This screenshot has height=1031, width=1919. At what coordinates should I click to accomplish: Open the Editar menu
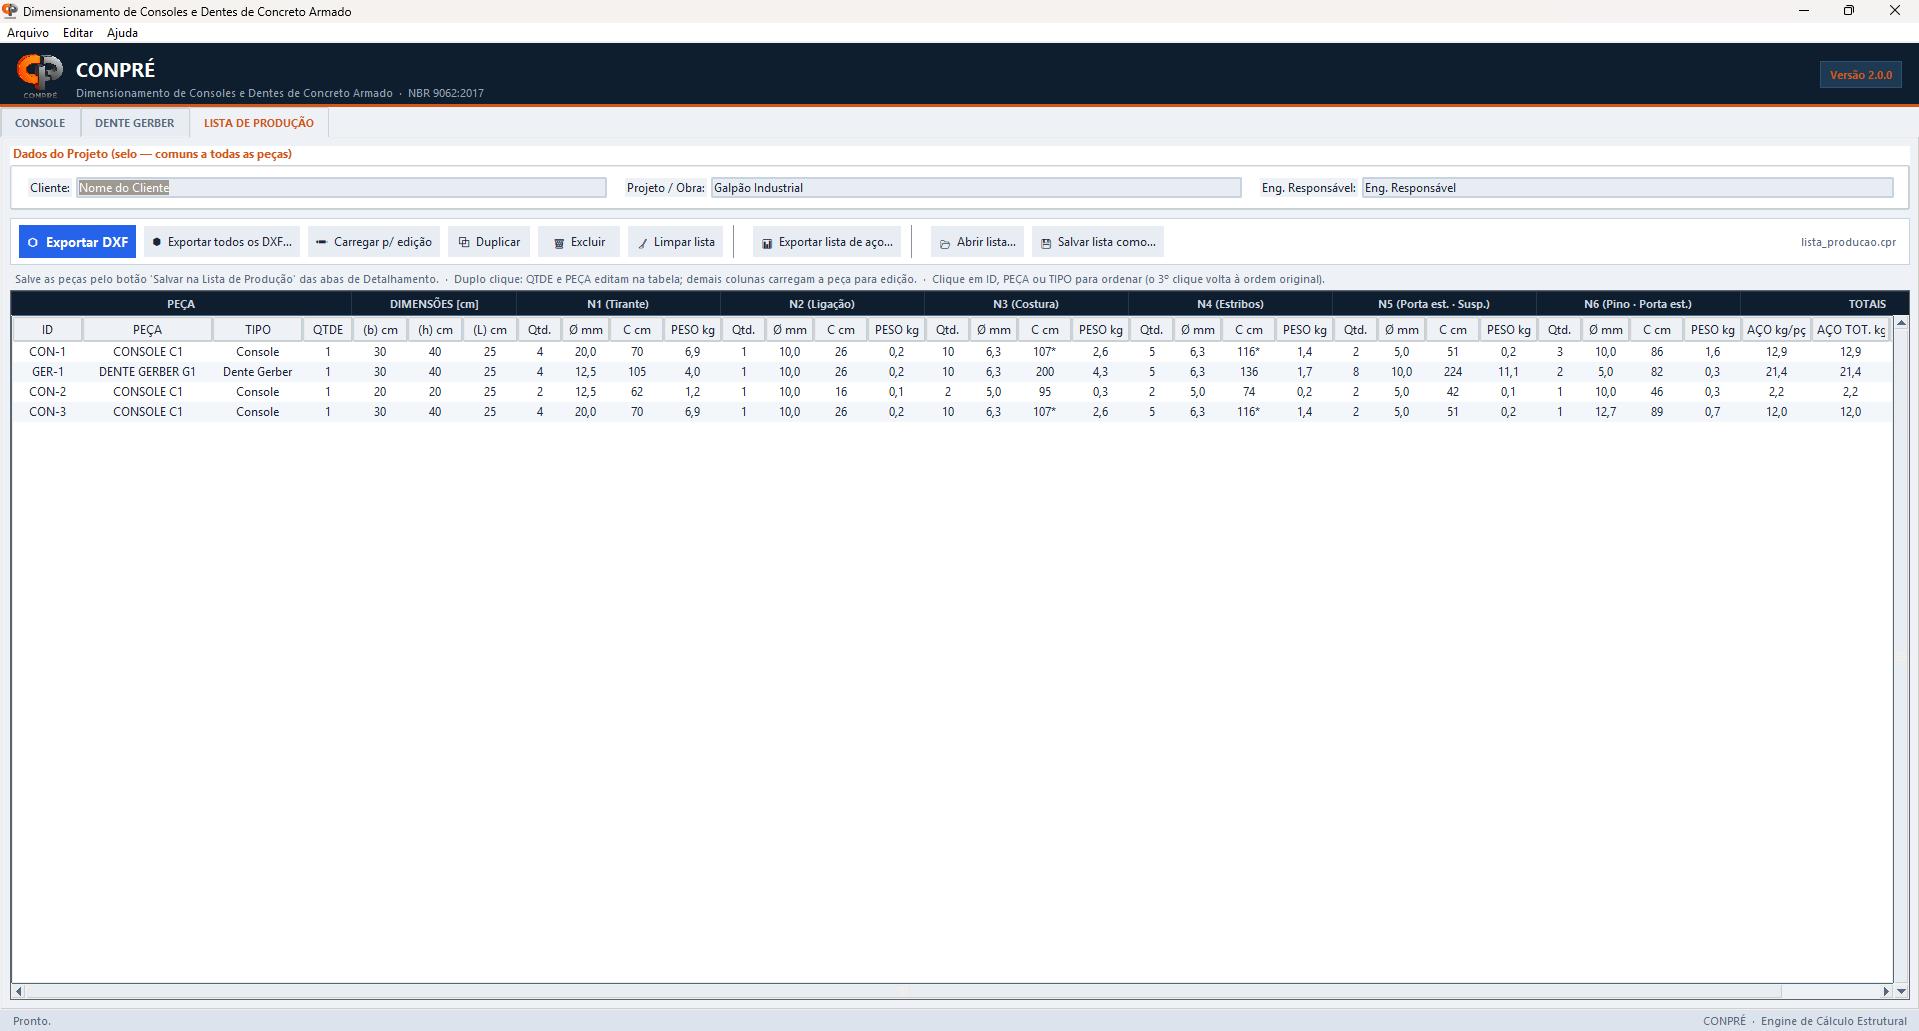pyautogui.click(x=78, y=33)
